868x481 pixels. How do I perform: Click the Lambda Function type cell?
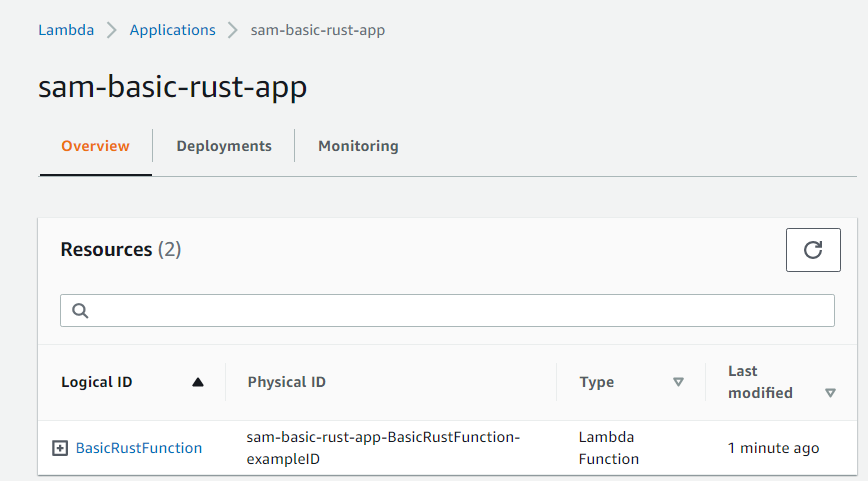click(x=608, y=448)
